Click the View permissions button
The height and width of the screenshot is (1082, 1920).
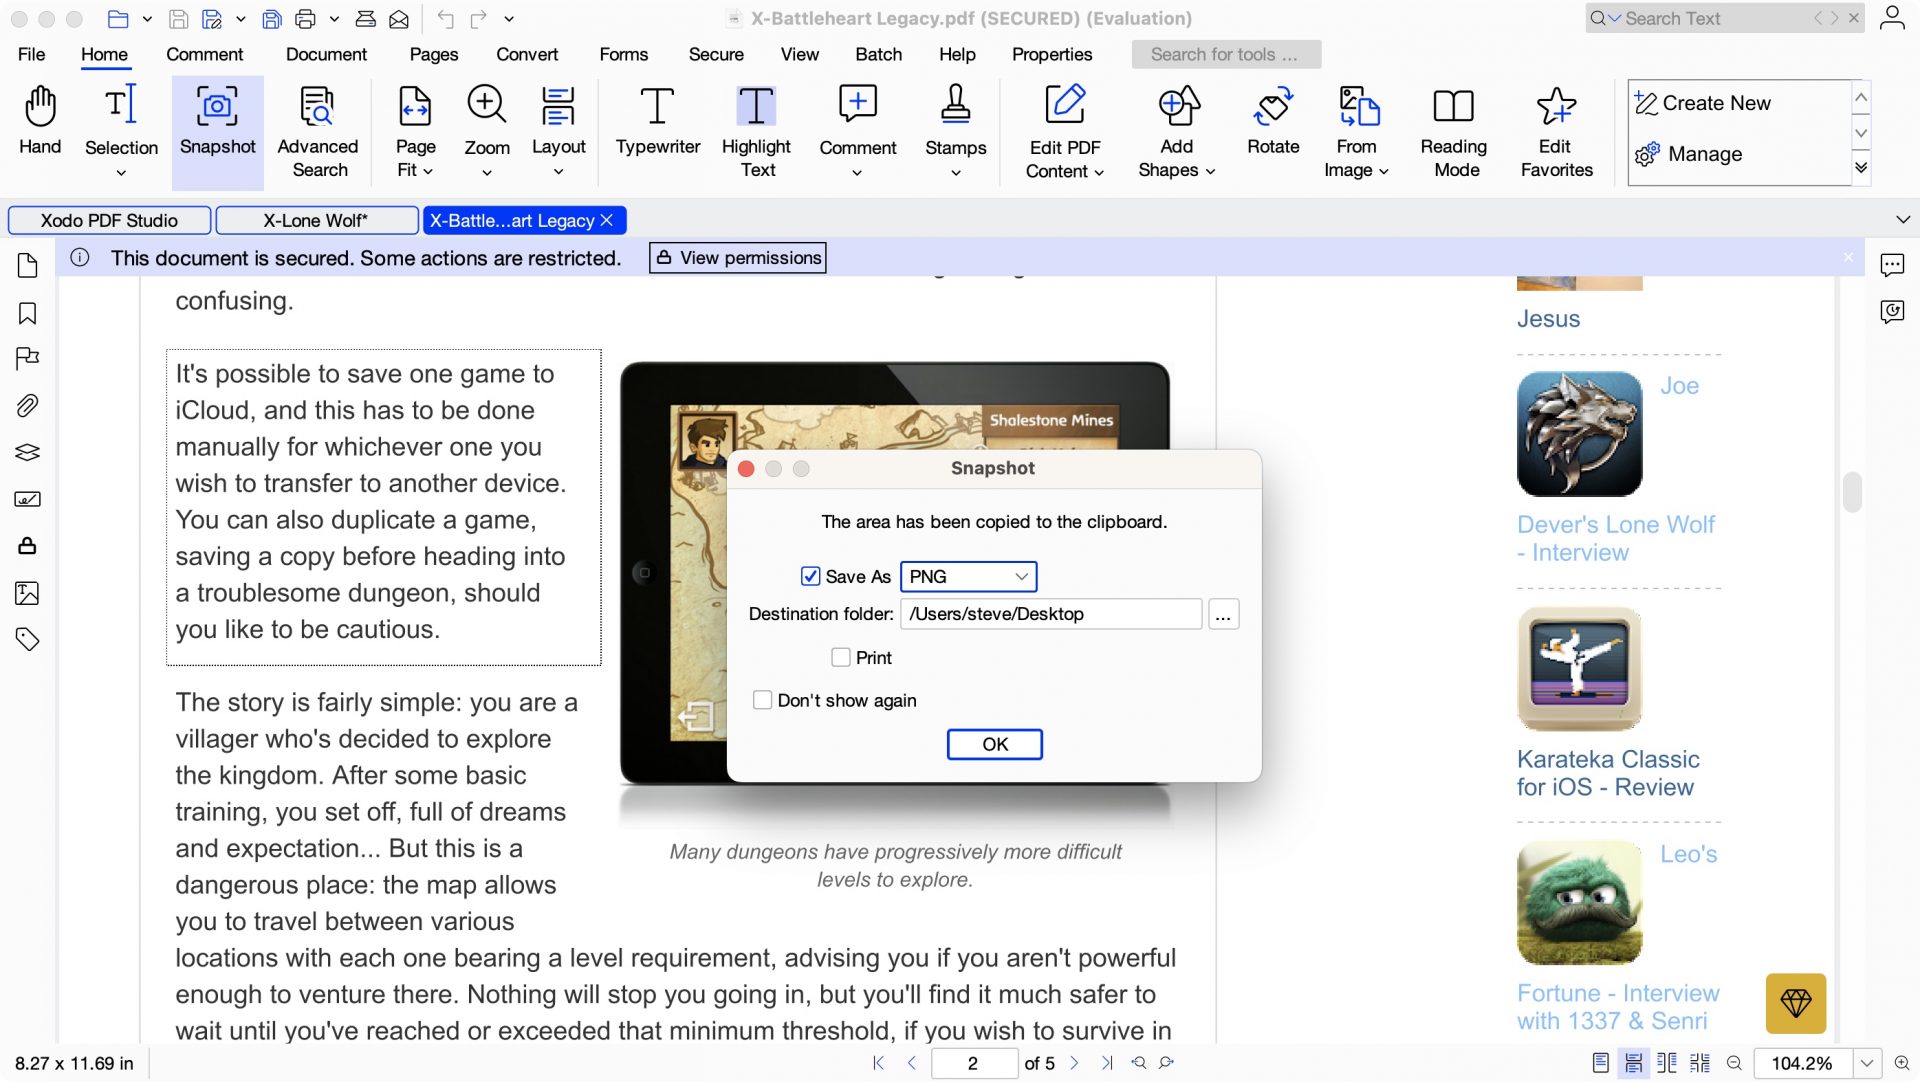pyautogui.click(x=737, y=257)
